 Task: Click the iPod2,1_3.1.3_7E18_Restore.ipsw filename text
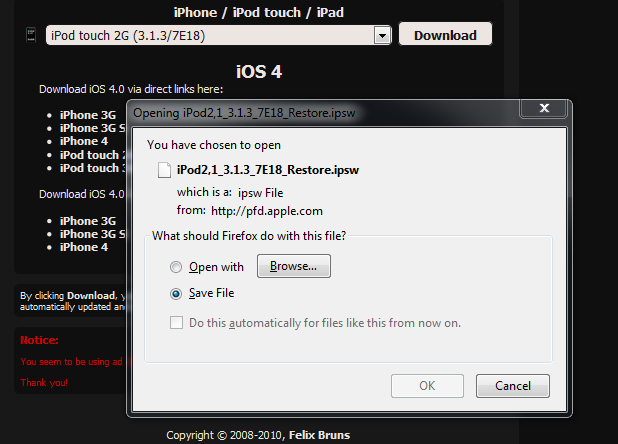point(268,170)
